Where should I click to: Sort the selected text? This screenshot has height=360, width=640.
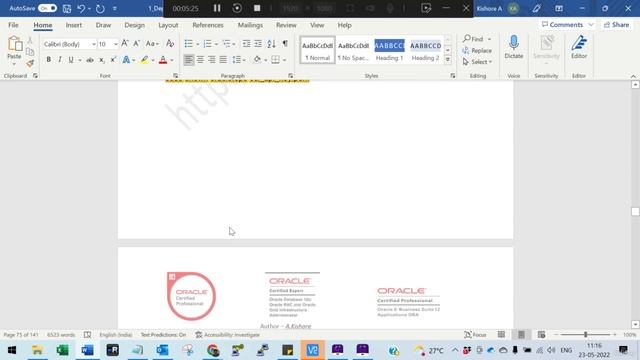[271, 43]
